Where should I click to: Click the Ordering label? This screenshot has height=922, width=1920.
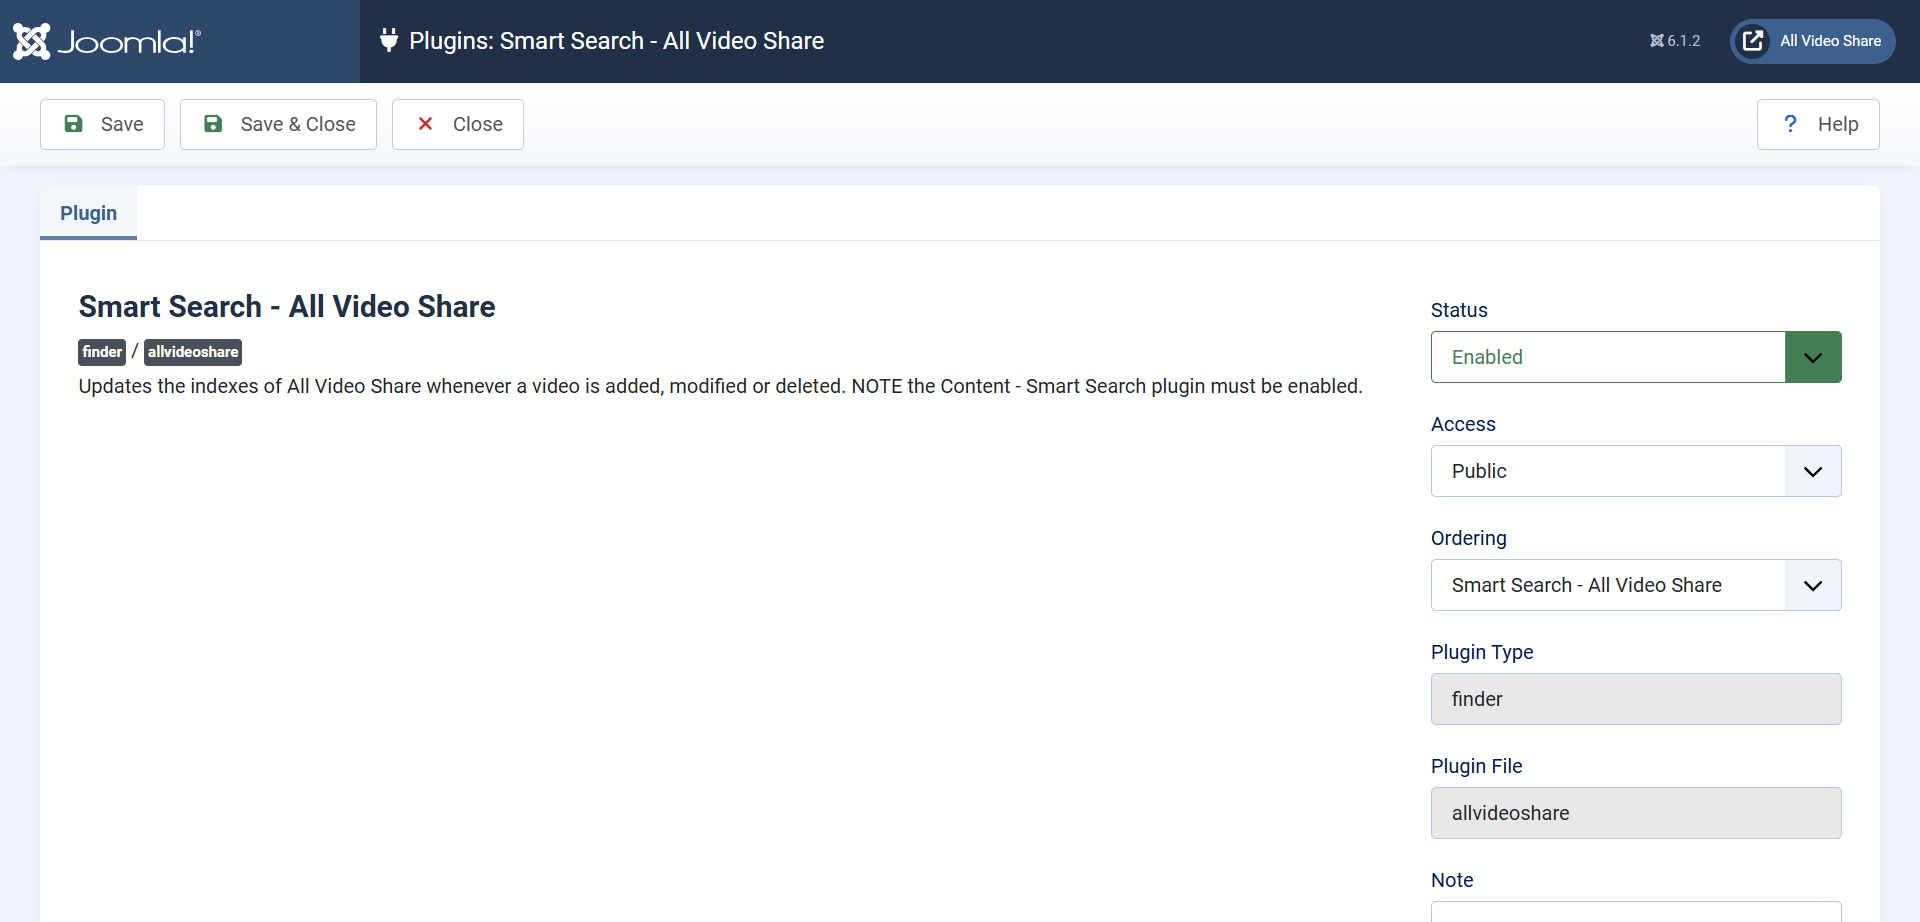tap(1468, 538)
